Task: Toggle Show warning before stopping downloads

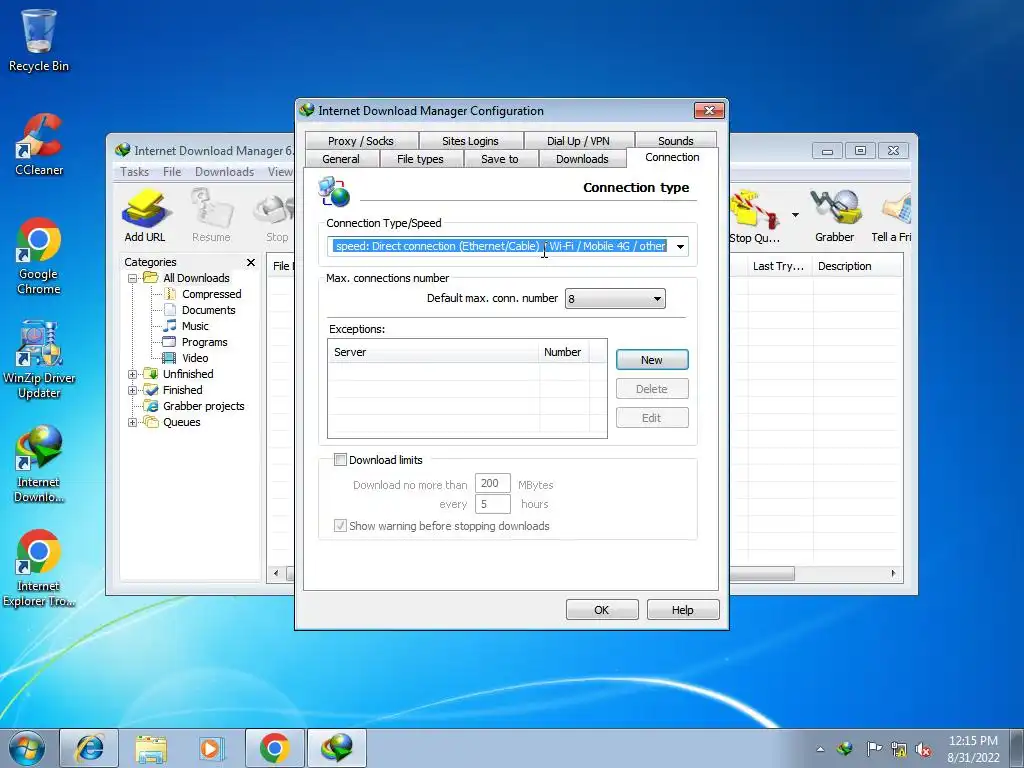Action: (340, 526)
